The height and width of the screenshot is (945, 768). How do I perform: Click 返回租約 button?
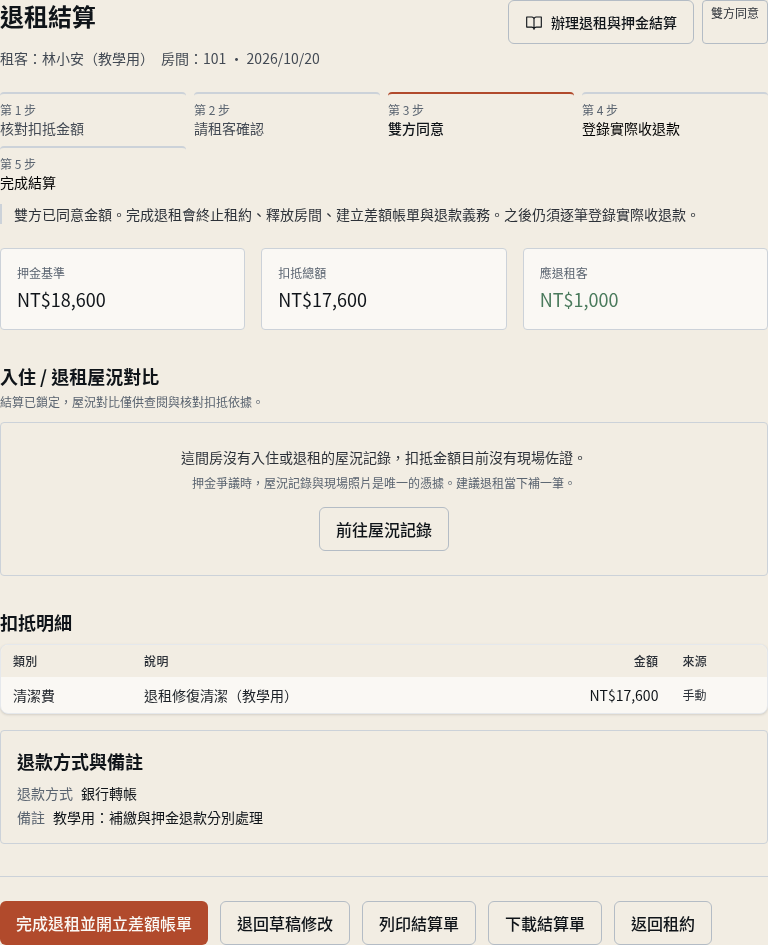click(663, 923)
